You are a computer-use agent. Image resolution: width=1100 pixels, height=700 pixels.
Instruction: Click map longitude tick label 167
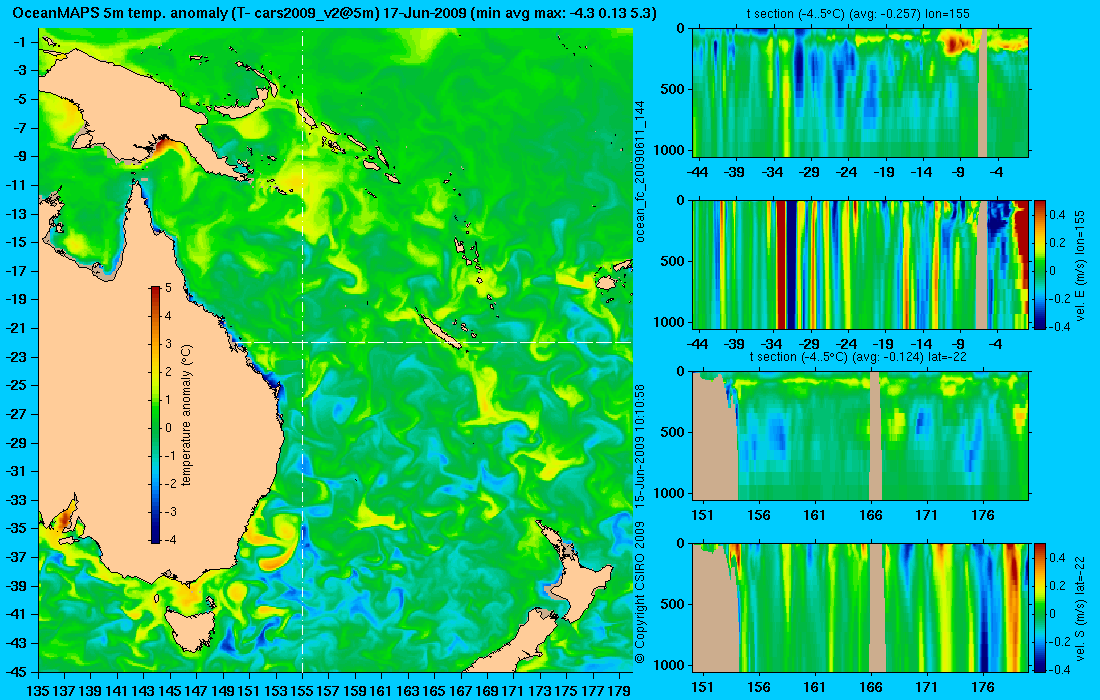tap(460, 691)
